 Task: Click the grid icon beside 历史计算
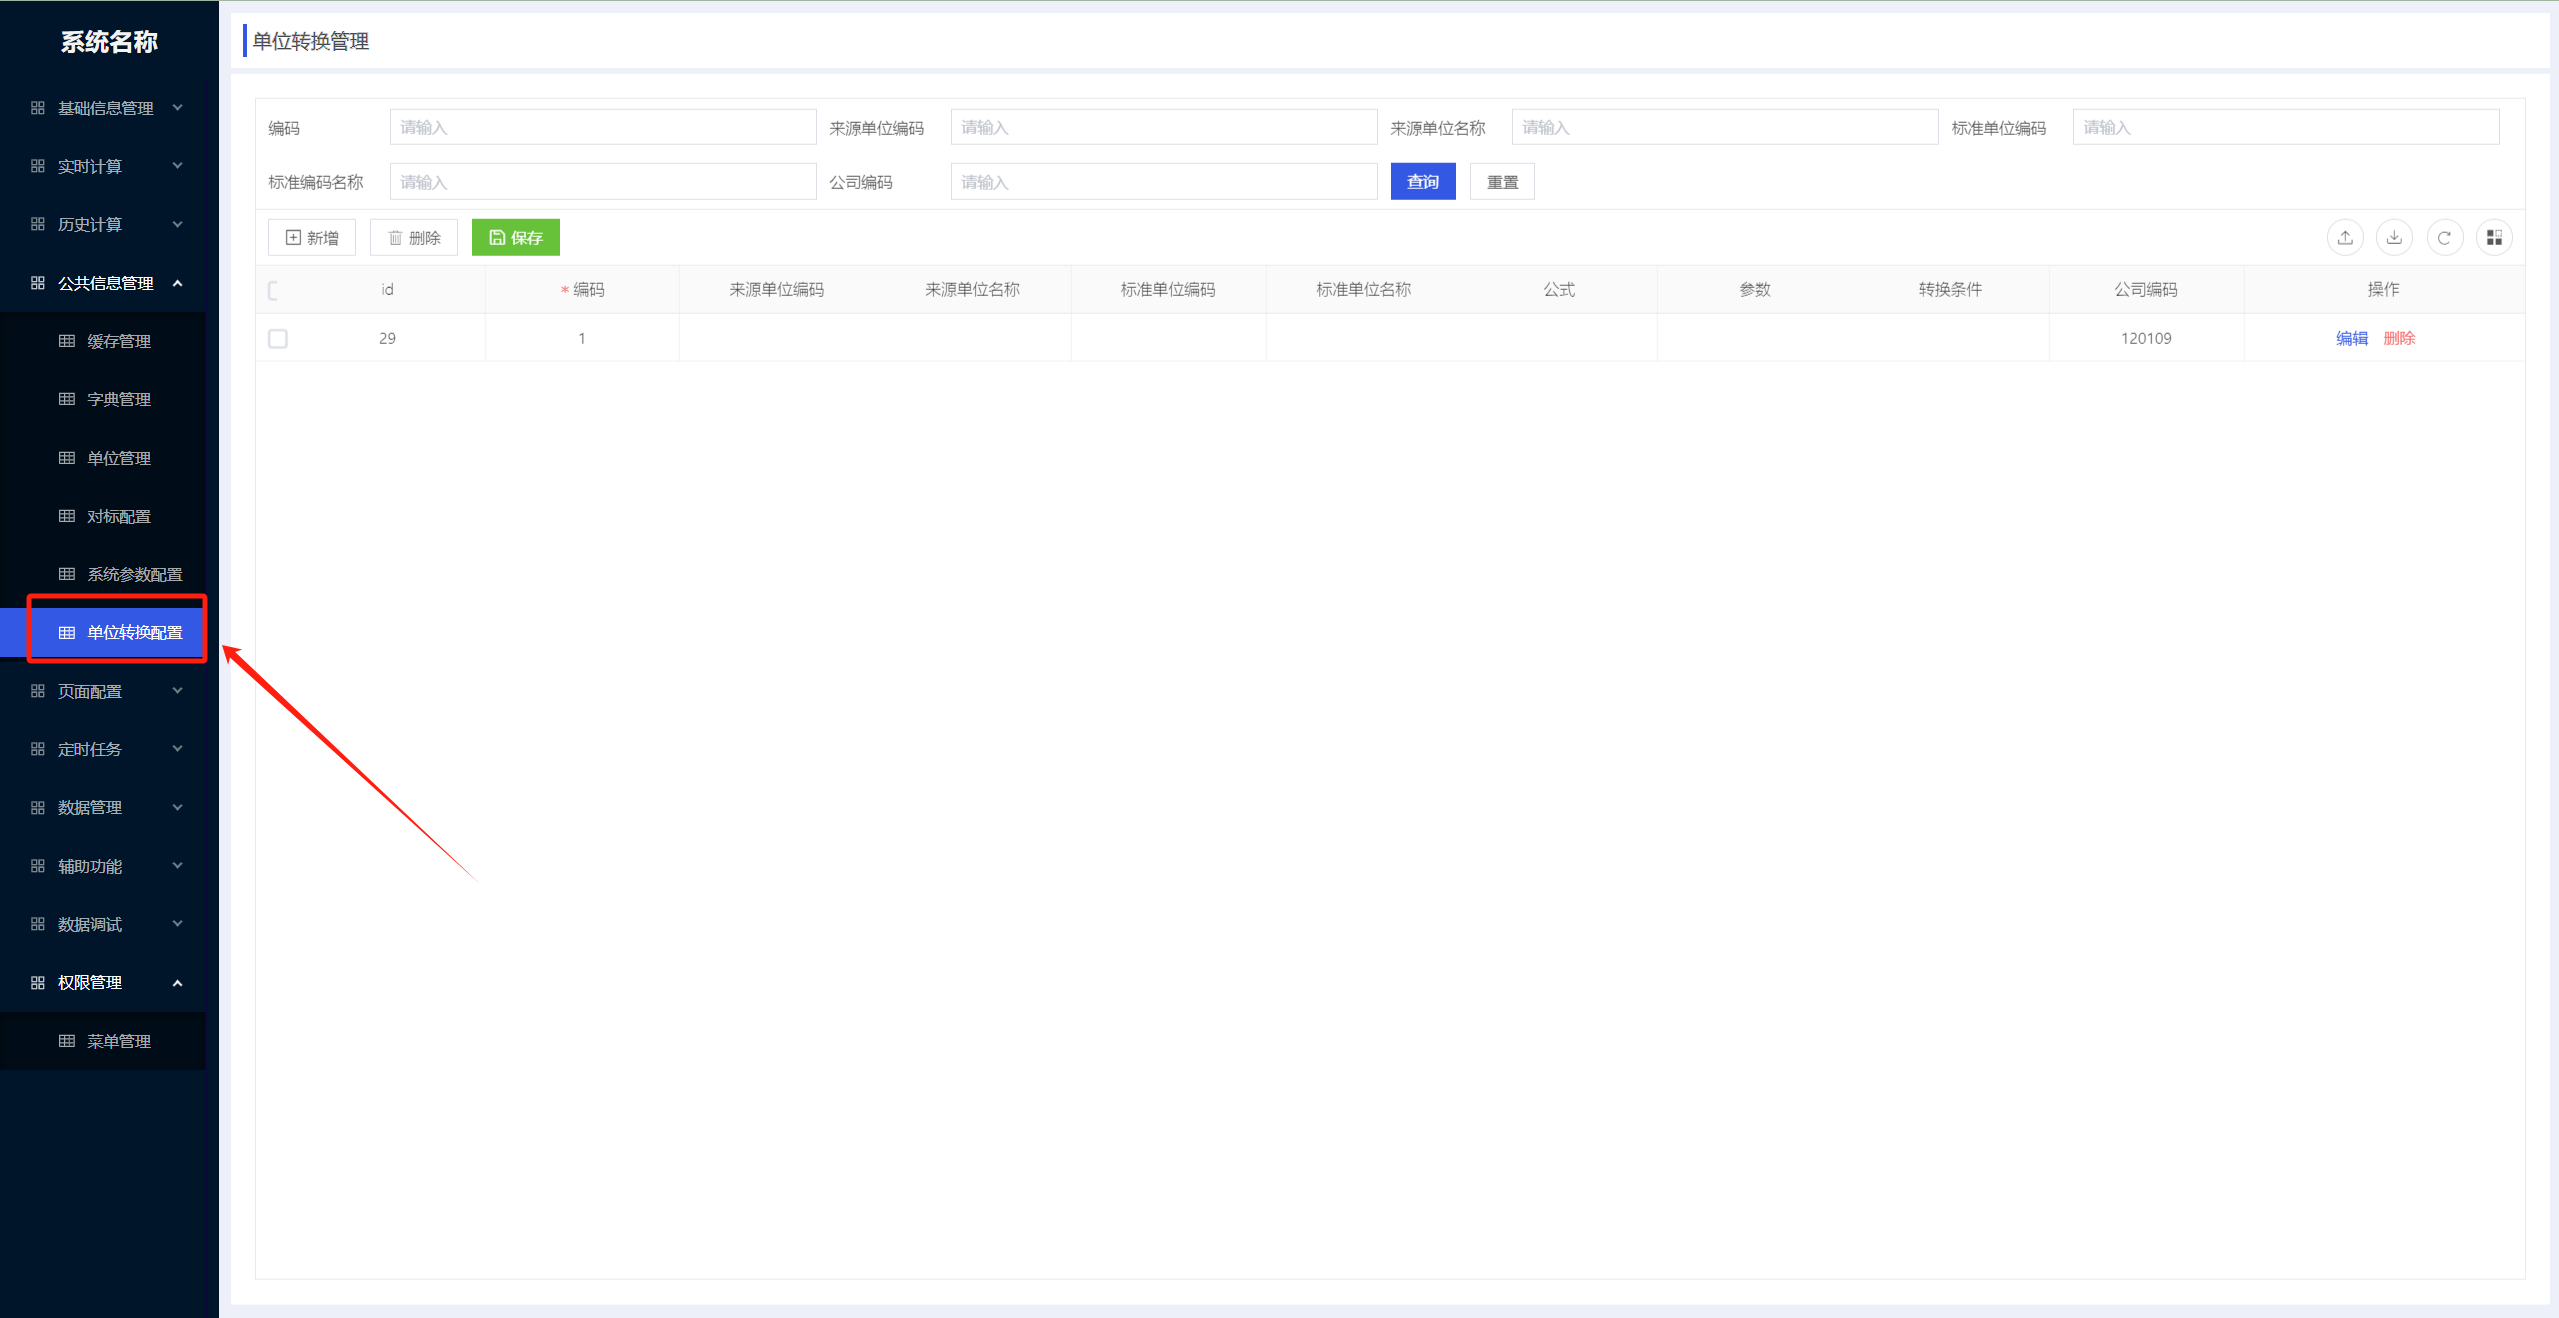point(38,224)
